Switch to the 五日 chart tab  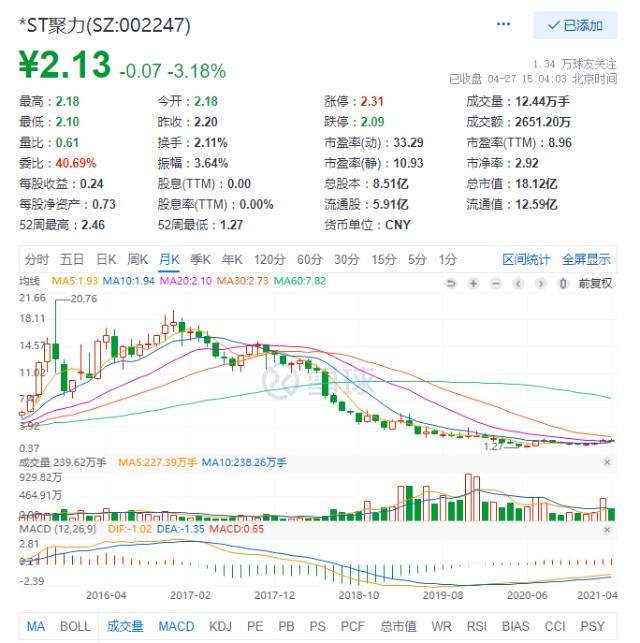pos(72,260)
